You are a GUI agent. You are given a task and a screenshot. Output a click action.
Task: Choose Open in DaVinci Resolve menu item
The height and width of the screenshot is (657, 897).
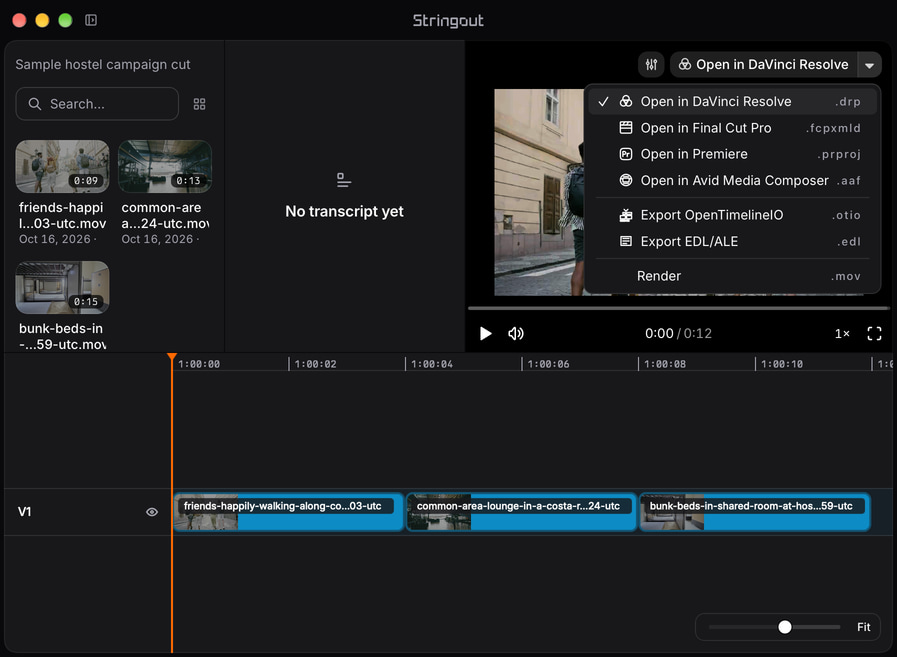click(732, 101)
